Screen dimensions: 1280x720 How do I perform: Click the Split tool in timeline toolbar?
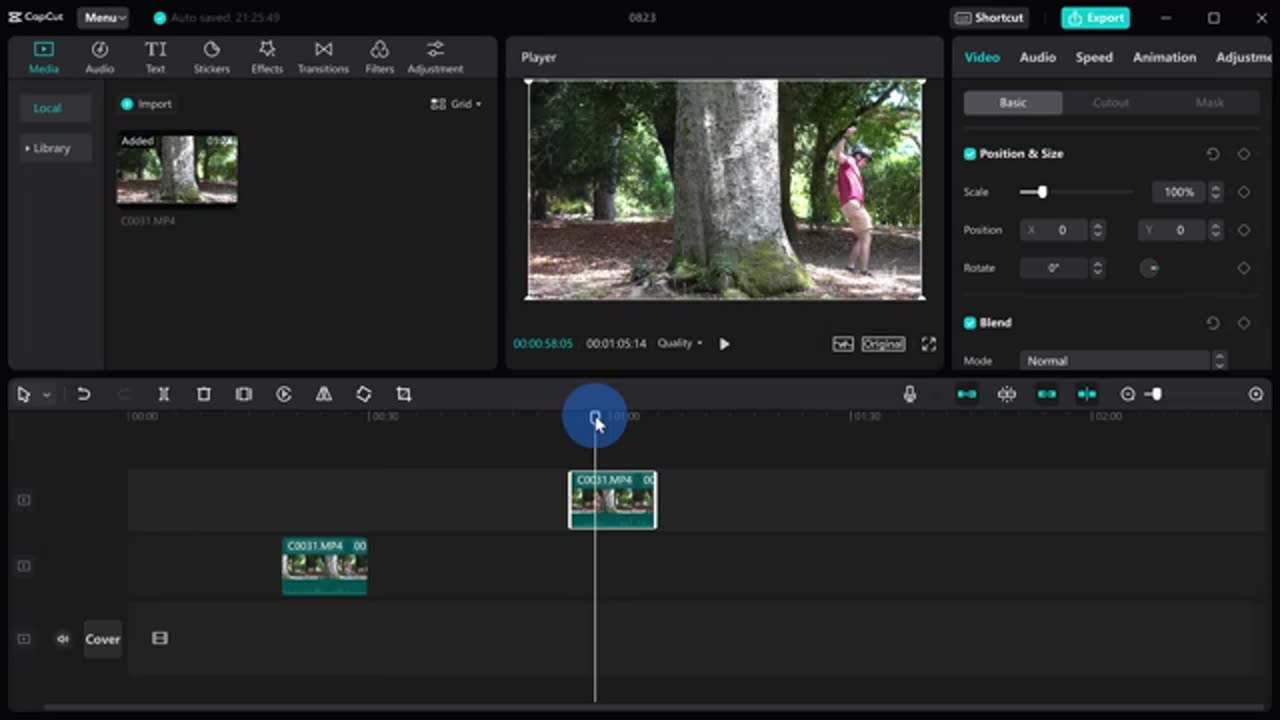click(x=164, y=394)
